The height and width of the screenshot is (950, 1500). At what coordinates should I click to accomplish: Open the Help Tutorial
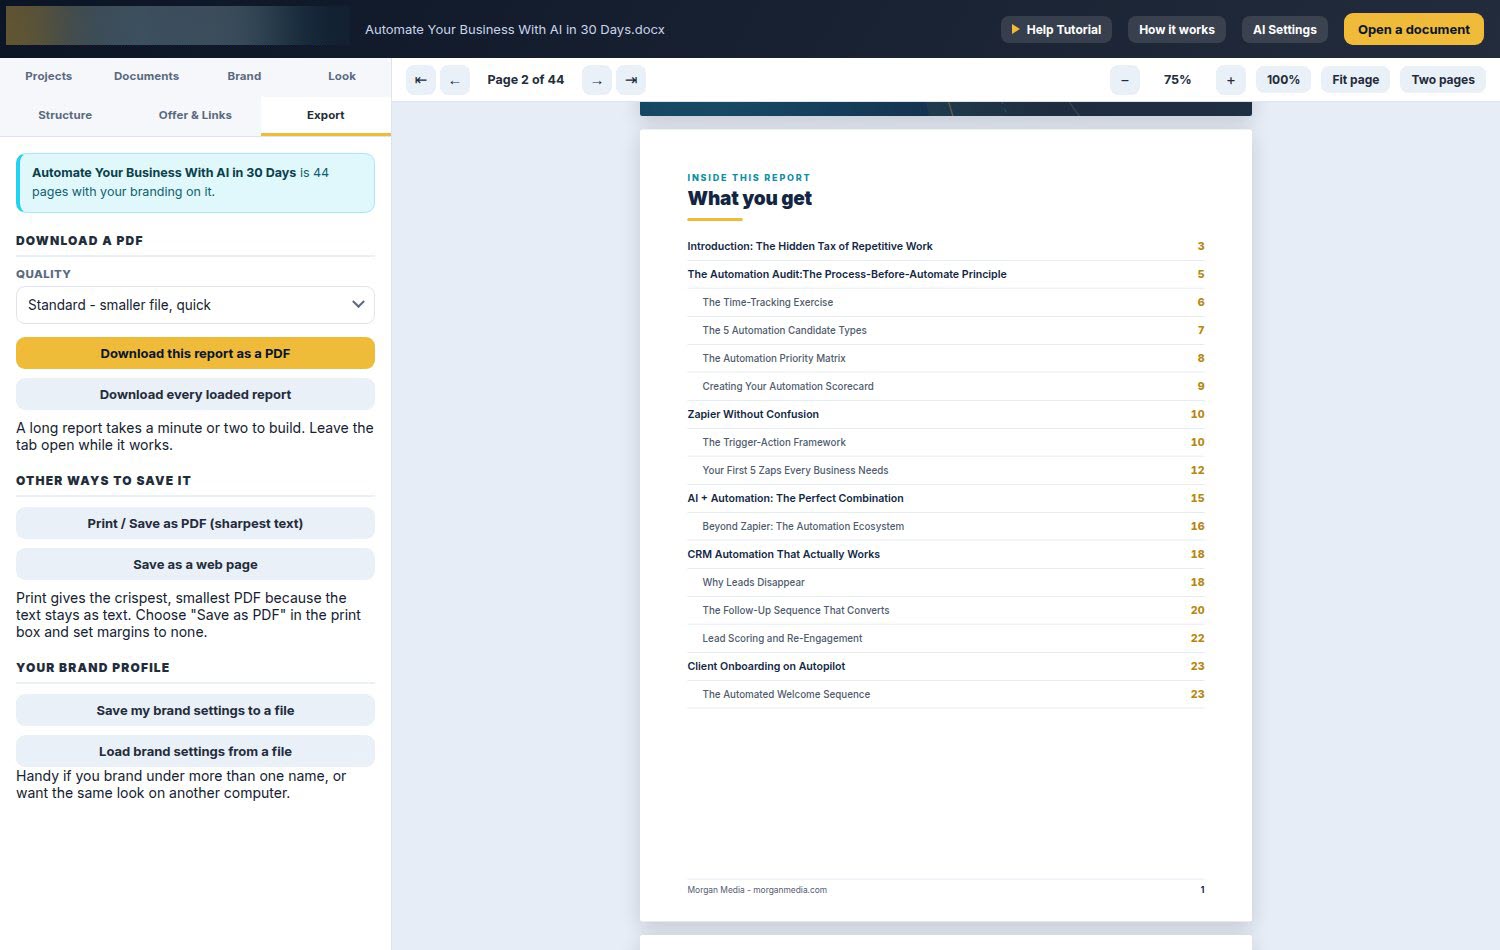coord(1056,30)
